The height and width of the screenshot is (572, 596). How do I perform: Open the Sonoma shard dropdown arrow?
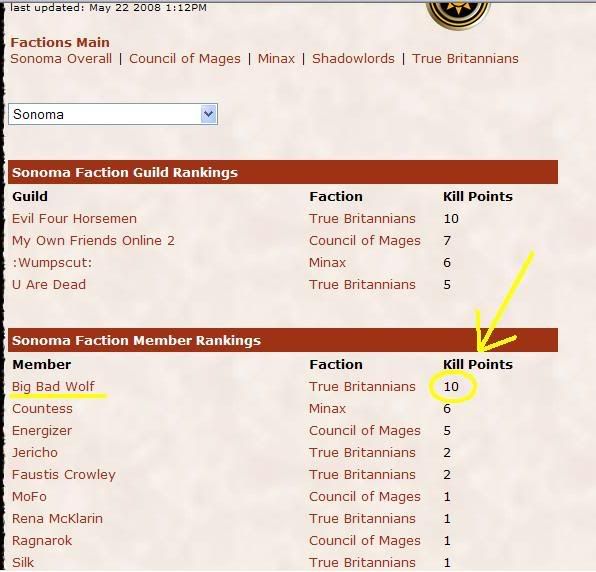(x=208, y=114)
